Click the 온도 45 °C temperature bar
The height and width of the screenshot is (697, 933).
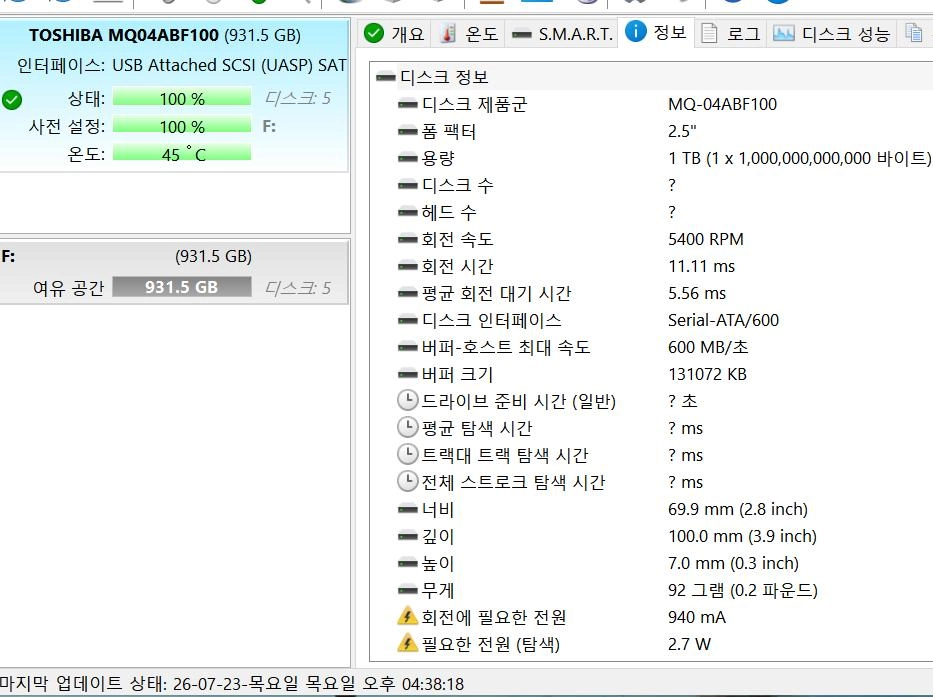(181, 154)
